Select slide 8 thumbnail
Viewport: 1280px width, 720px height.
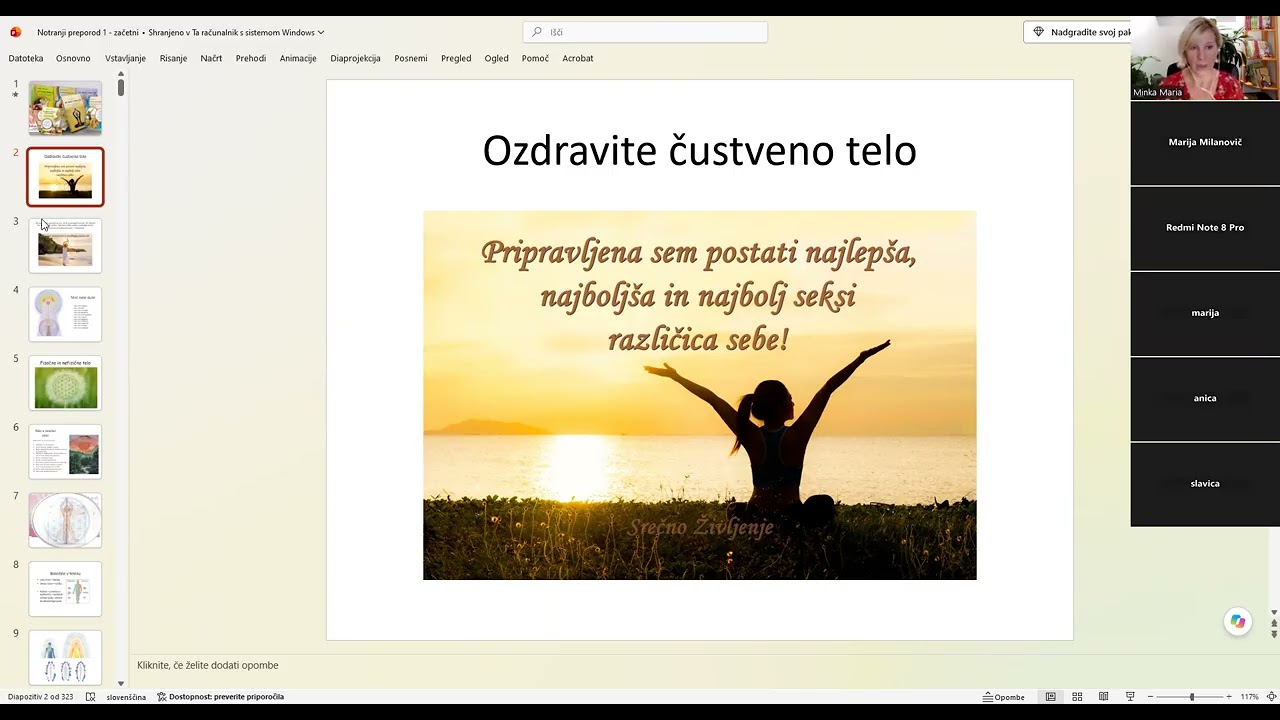(x=65, y=589)
